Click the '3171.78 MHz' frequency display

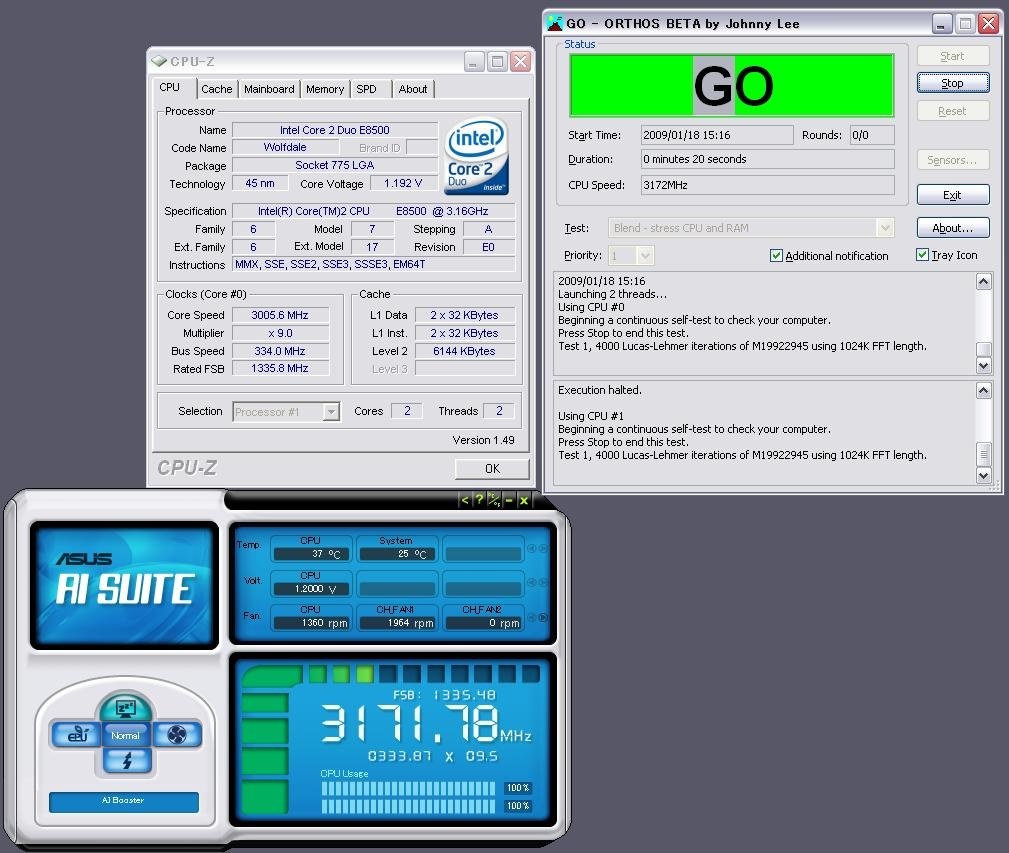point(426,724)
